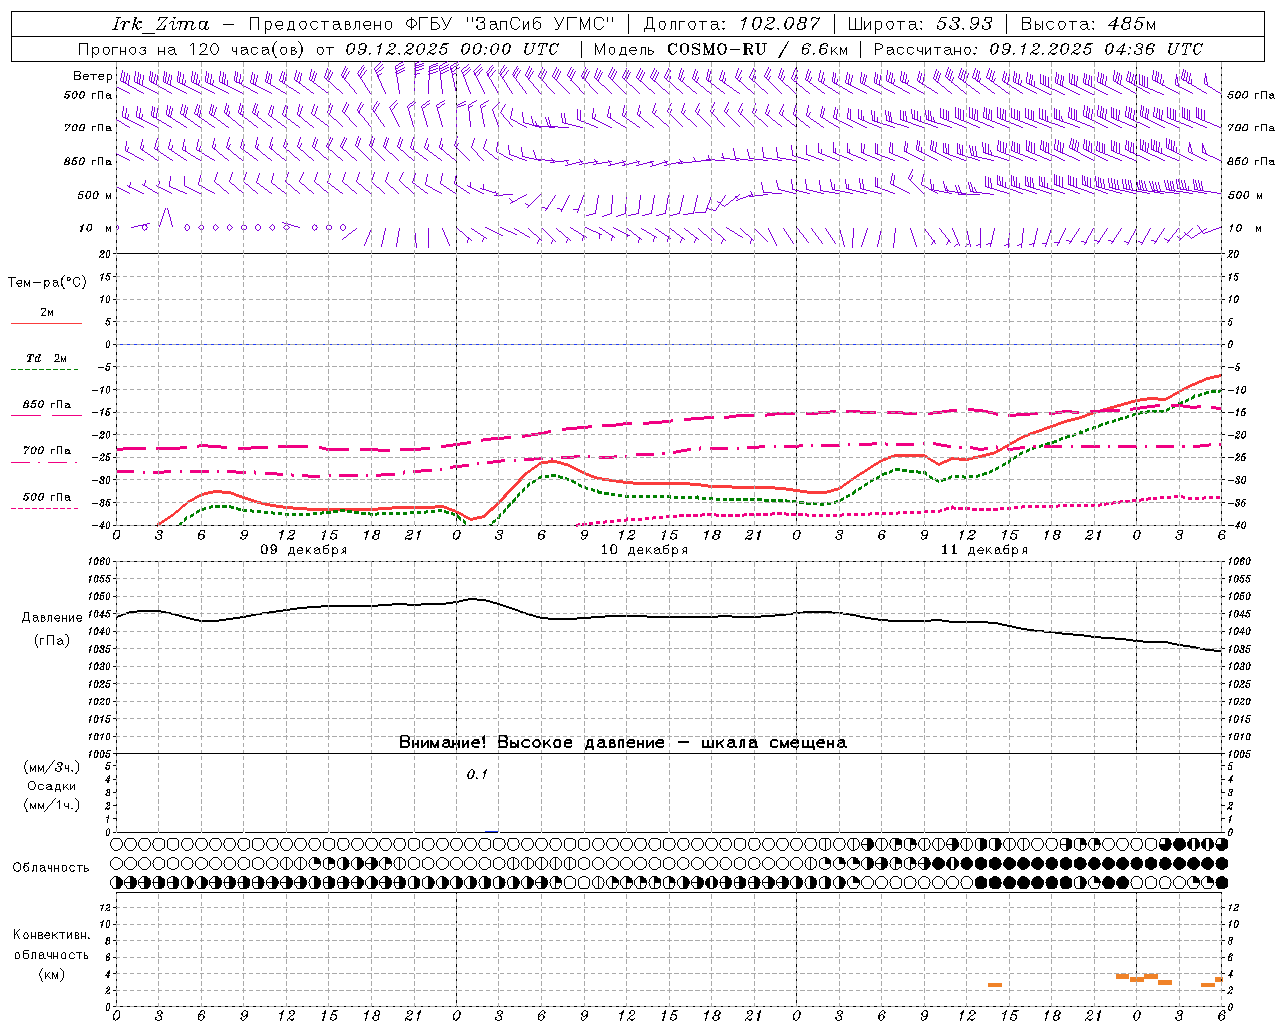Click the '700 гПа' temperature legend entry
This screenshot has width=1280, height=1024.
(x=46, y=451)
